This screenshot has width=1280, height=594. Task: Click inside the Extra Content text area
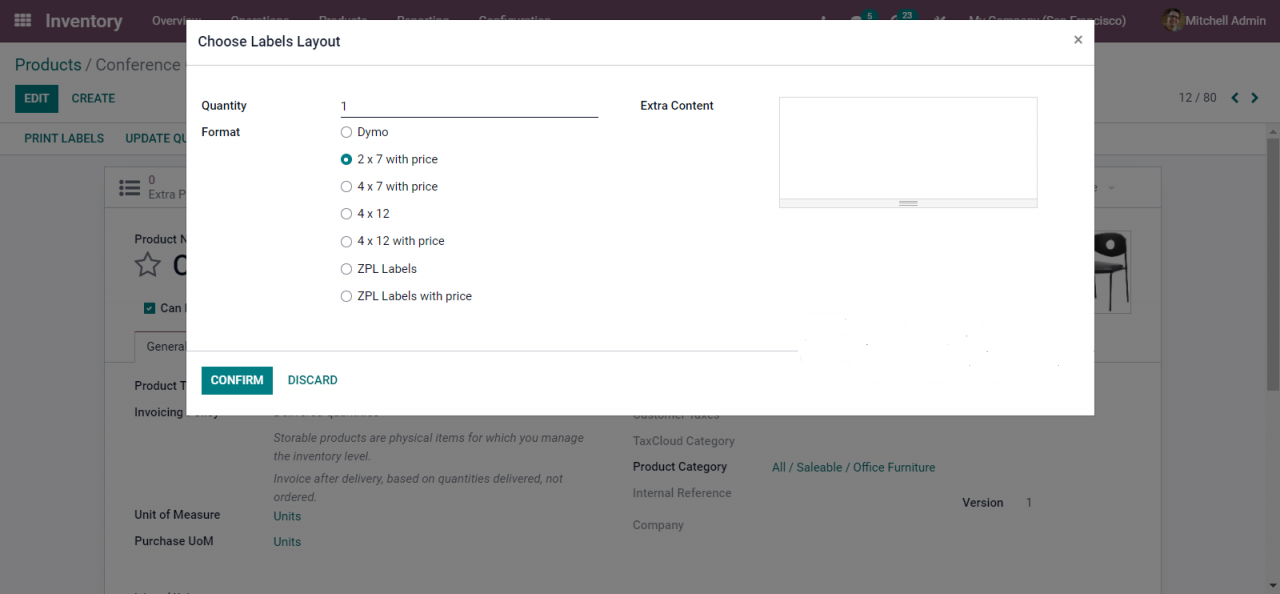coord(908,148)
